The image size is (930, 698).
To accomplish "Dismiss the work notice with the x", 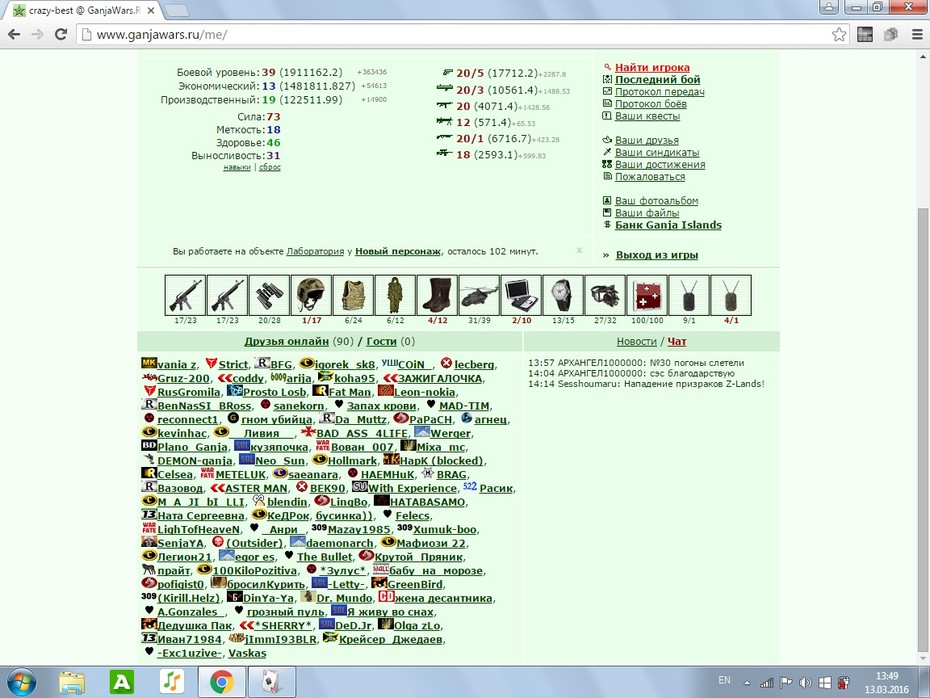I will click(579, 251).
